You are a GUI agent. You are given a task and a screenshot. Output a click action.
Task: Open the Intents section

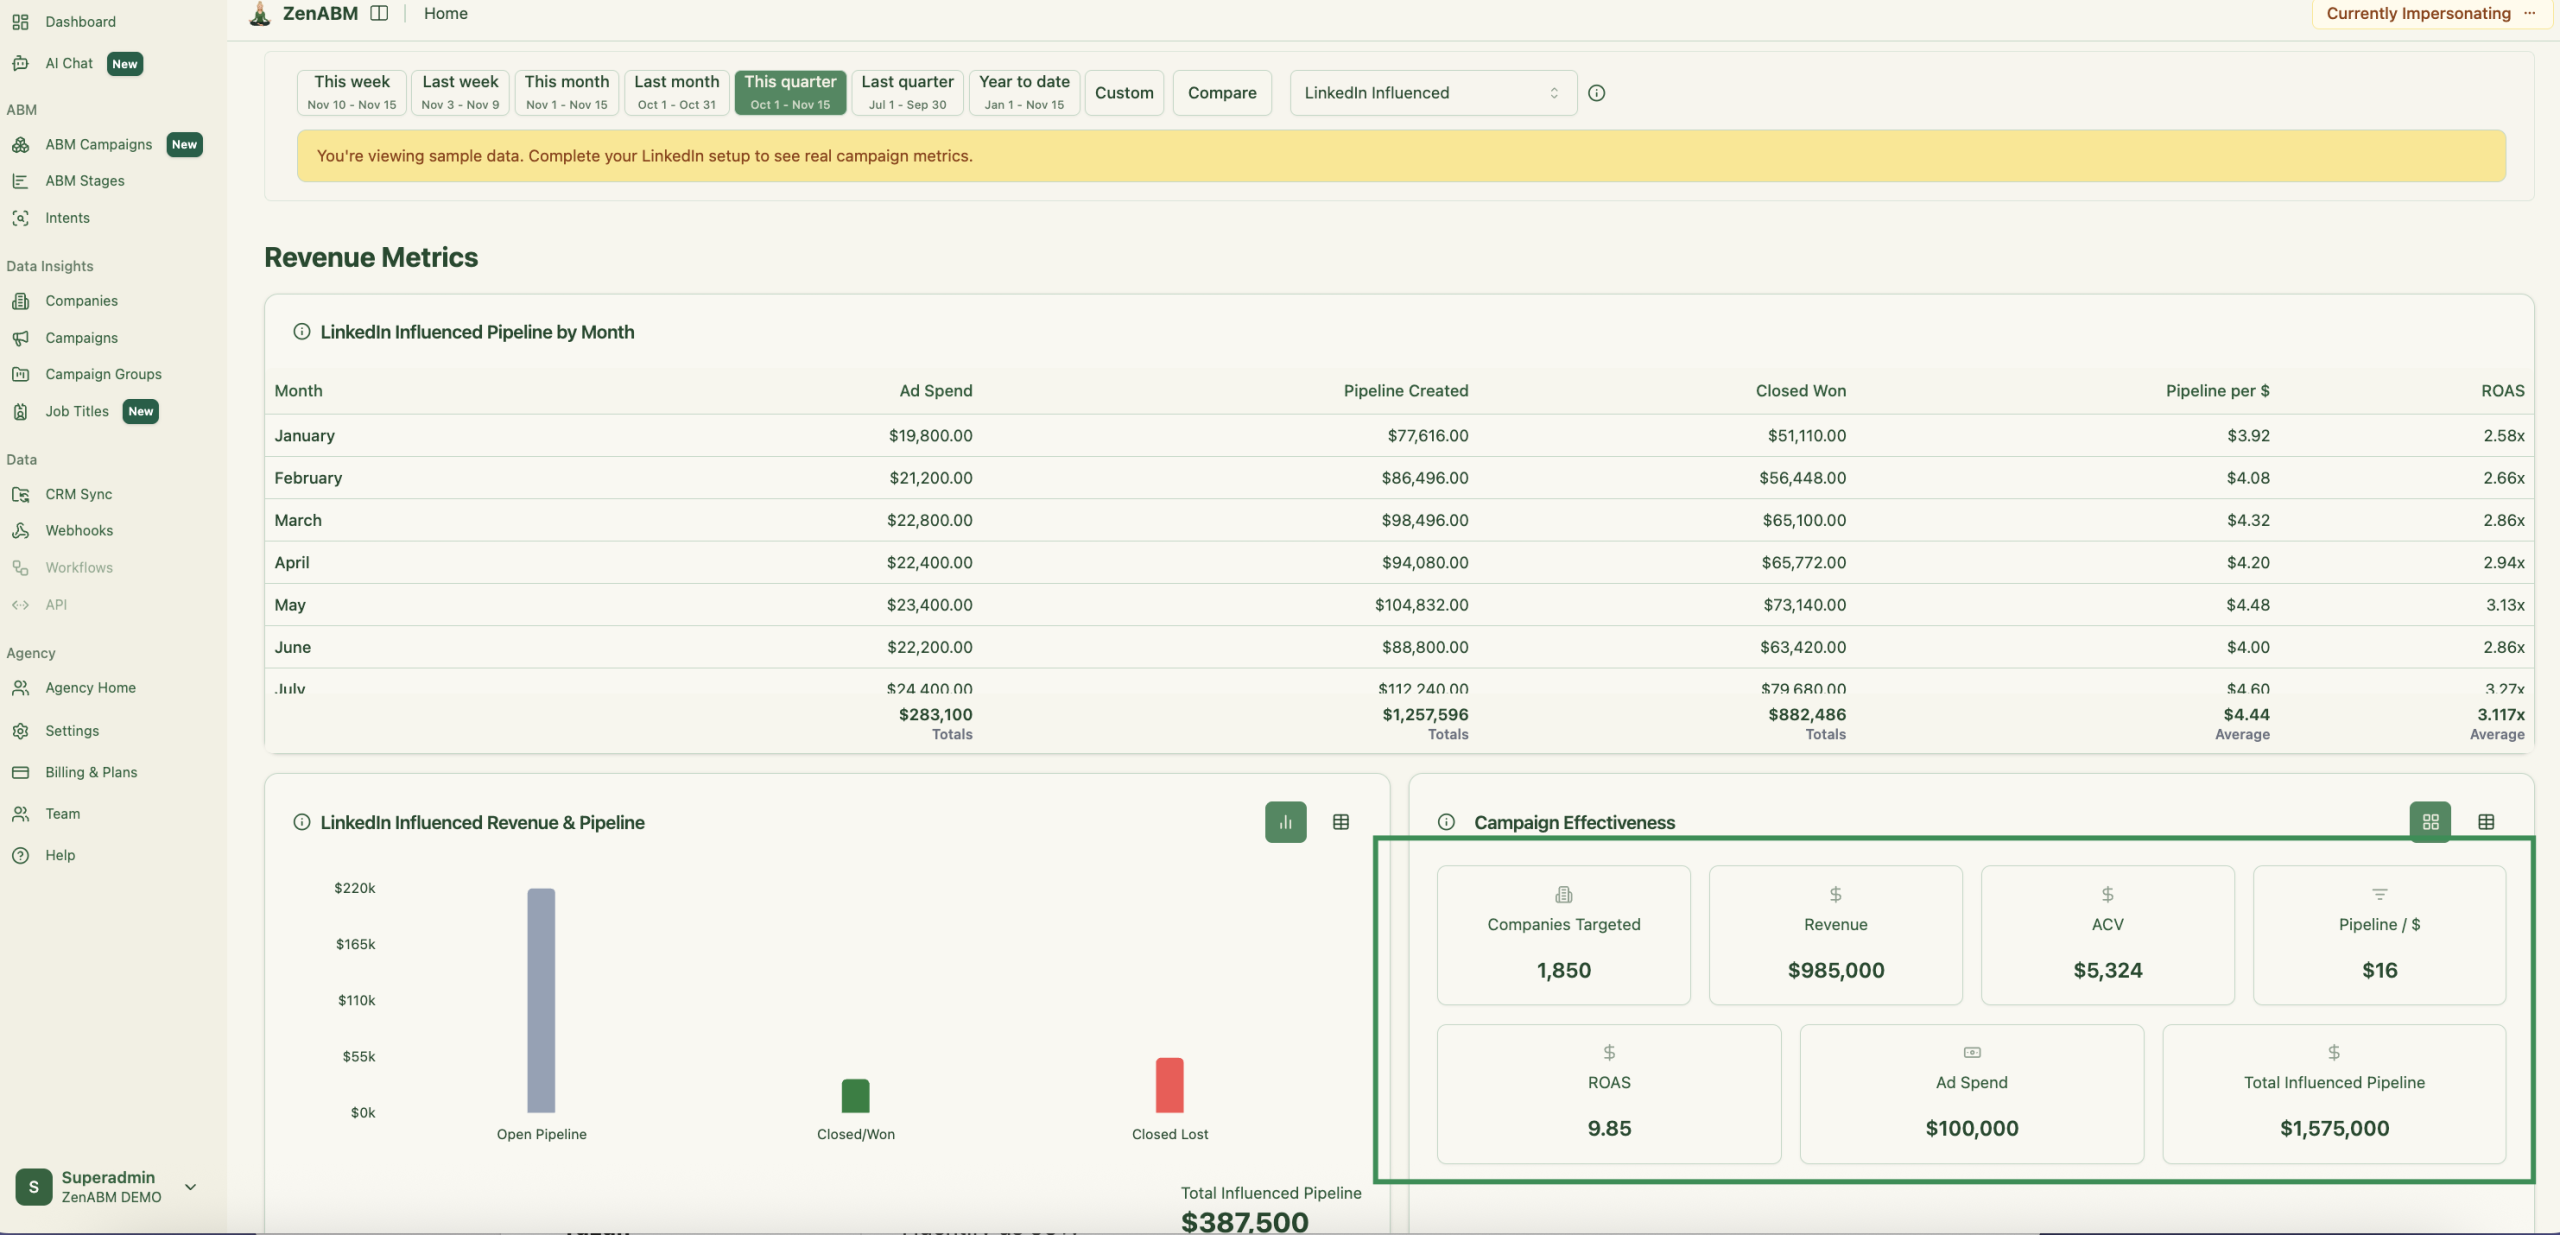click(x=67, y=217)
